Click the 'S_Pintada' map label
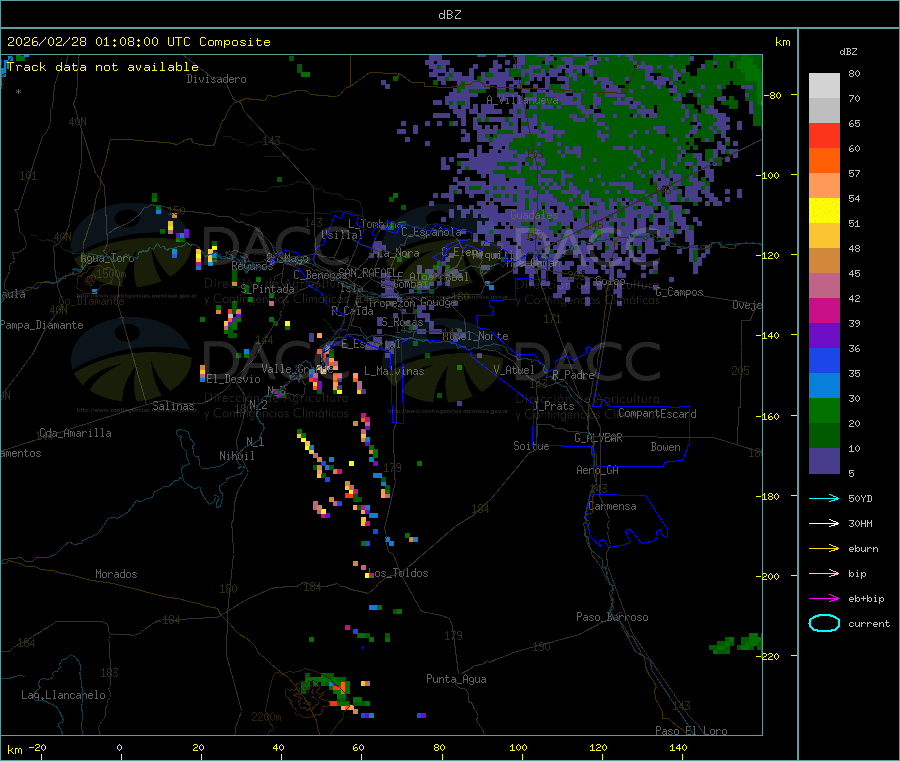 [x=267, y=289]
